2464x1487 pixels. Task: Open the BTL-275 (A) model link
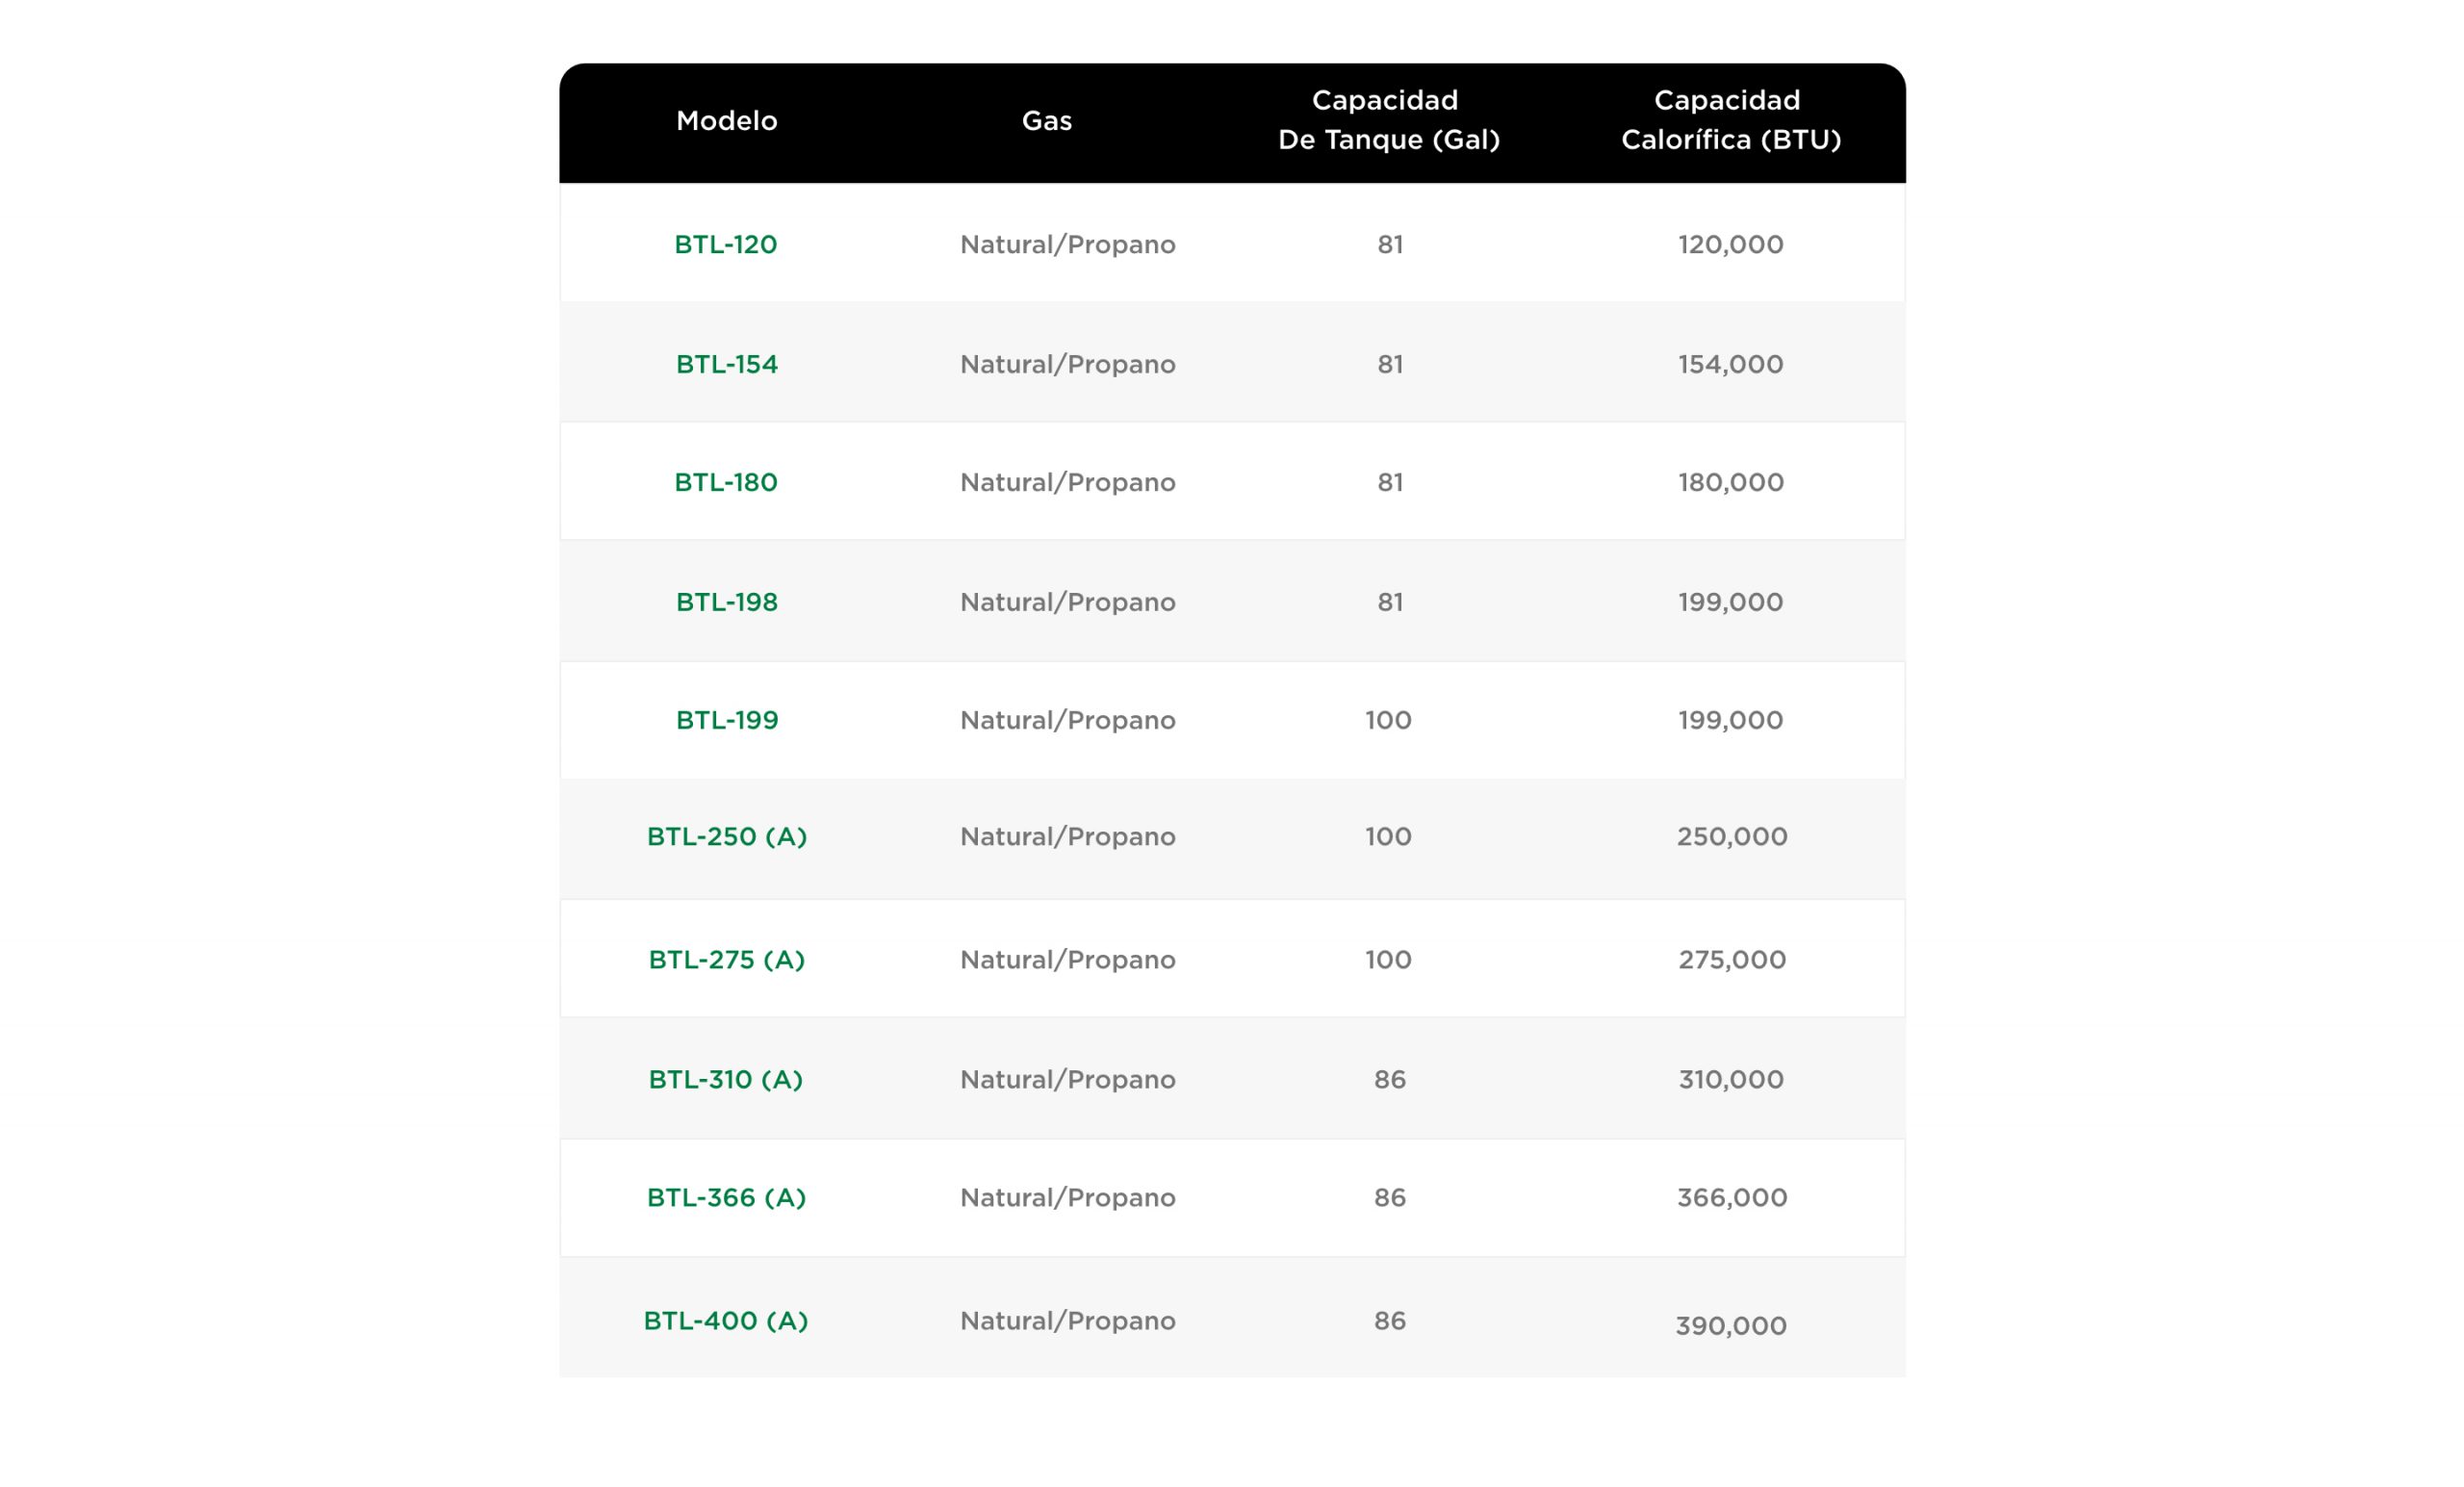pos(726,959)
